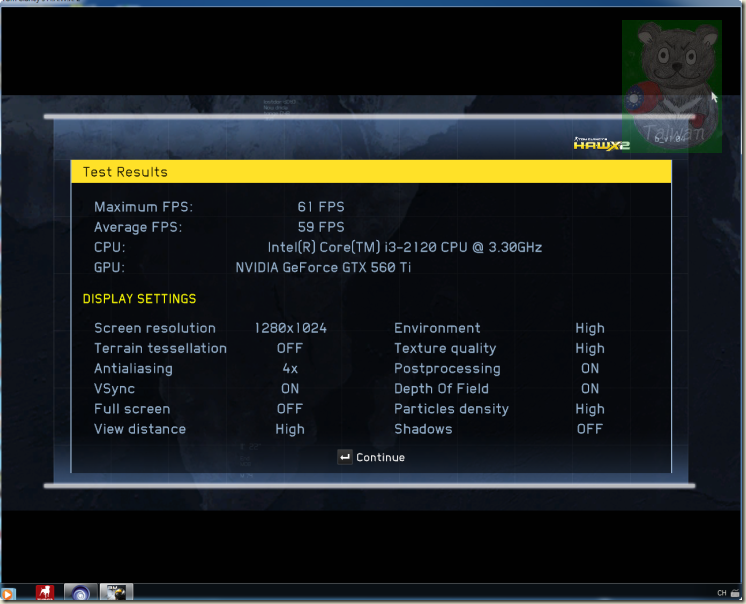746x604 pixels.
Task: Click the Antialiasing label
Action: [x=133, y=369]
